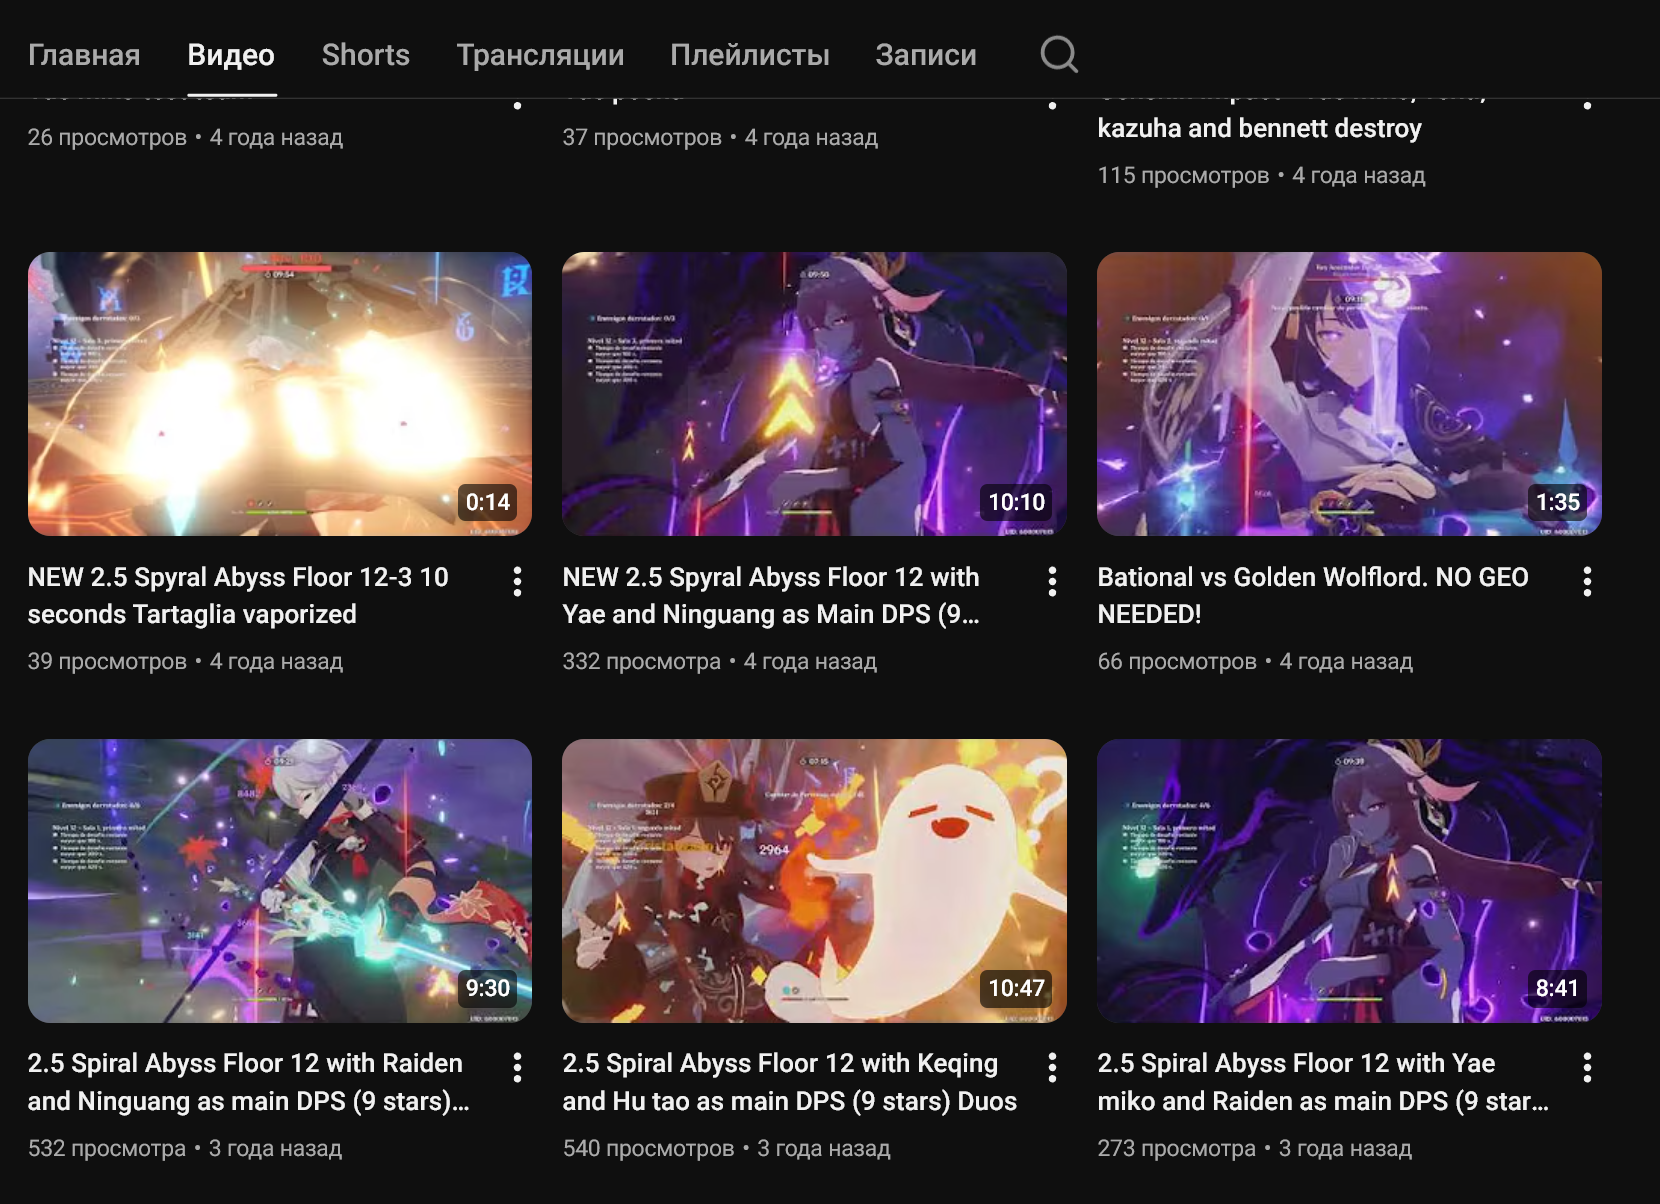Play the 9:30 Raiden and Ninguang thumbnail
Image resolution: width=1660 pixels, height=1204 pixels.
click(280, 881)
